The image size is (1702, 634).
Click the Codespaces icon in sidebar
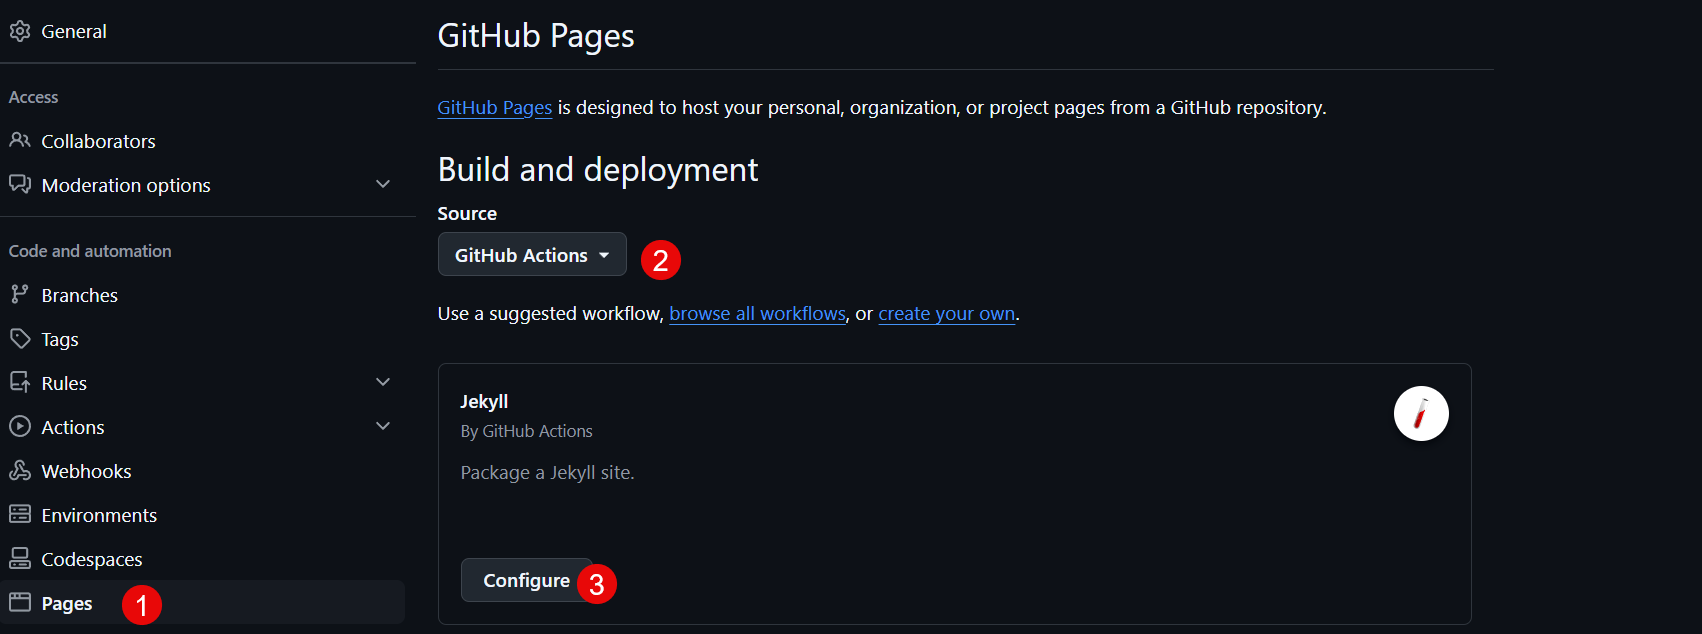(20, 558)
